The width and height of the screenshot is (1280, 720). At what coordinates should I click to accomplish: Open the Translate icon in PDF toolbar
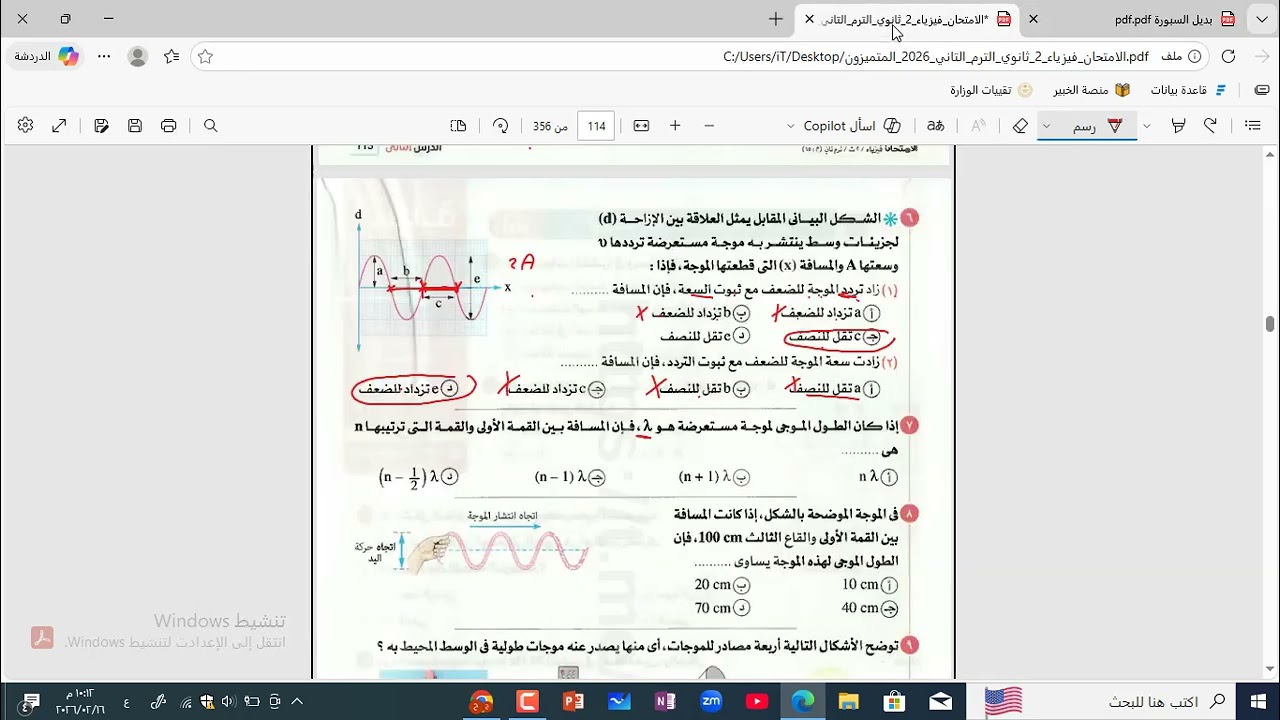[936, 126]
